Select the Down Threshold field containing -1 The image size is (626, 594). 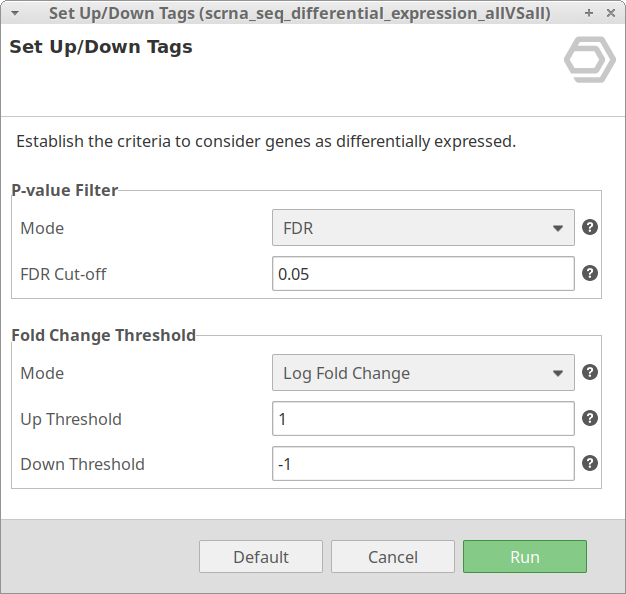pyautogui.click(x=423, y=464)
